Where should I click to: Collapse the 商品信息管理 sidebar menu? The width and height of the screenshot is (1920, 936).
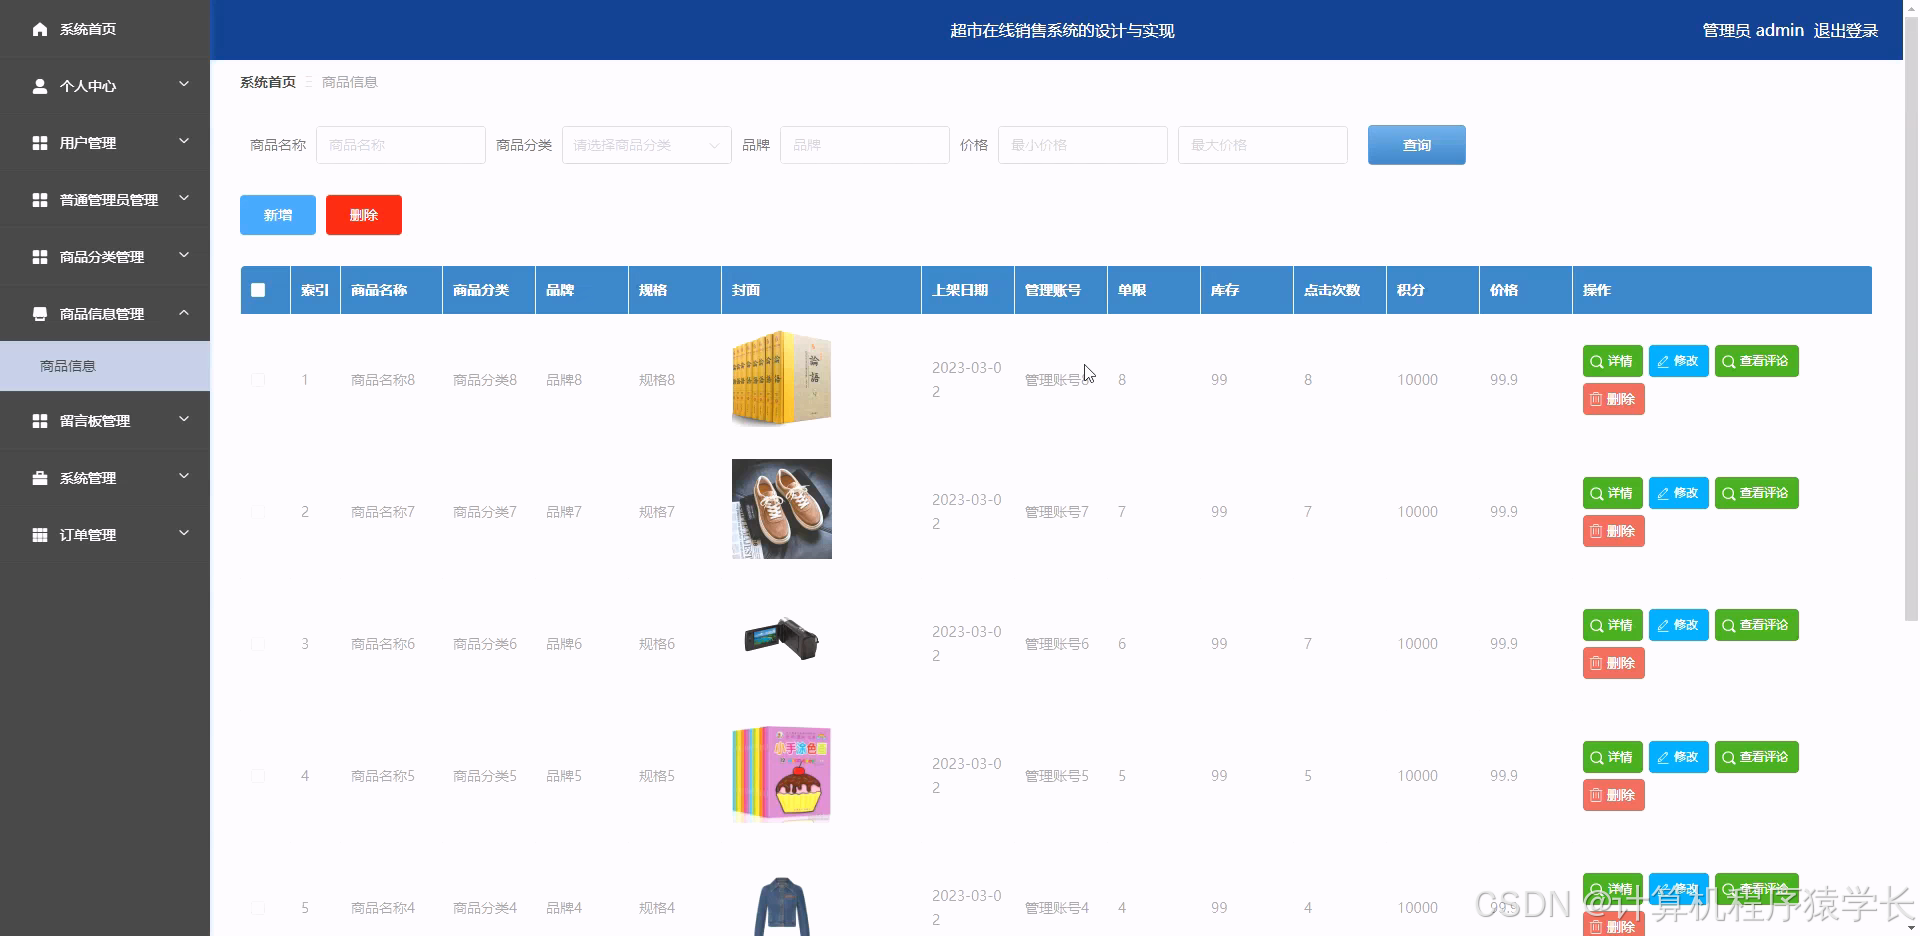[x=105, y=313]
